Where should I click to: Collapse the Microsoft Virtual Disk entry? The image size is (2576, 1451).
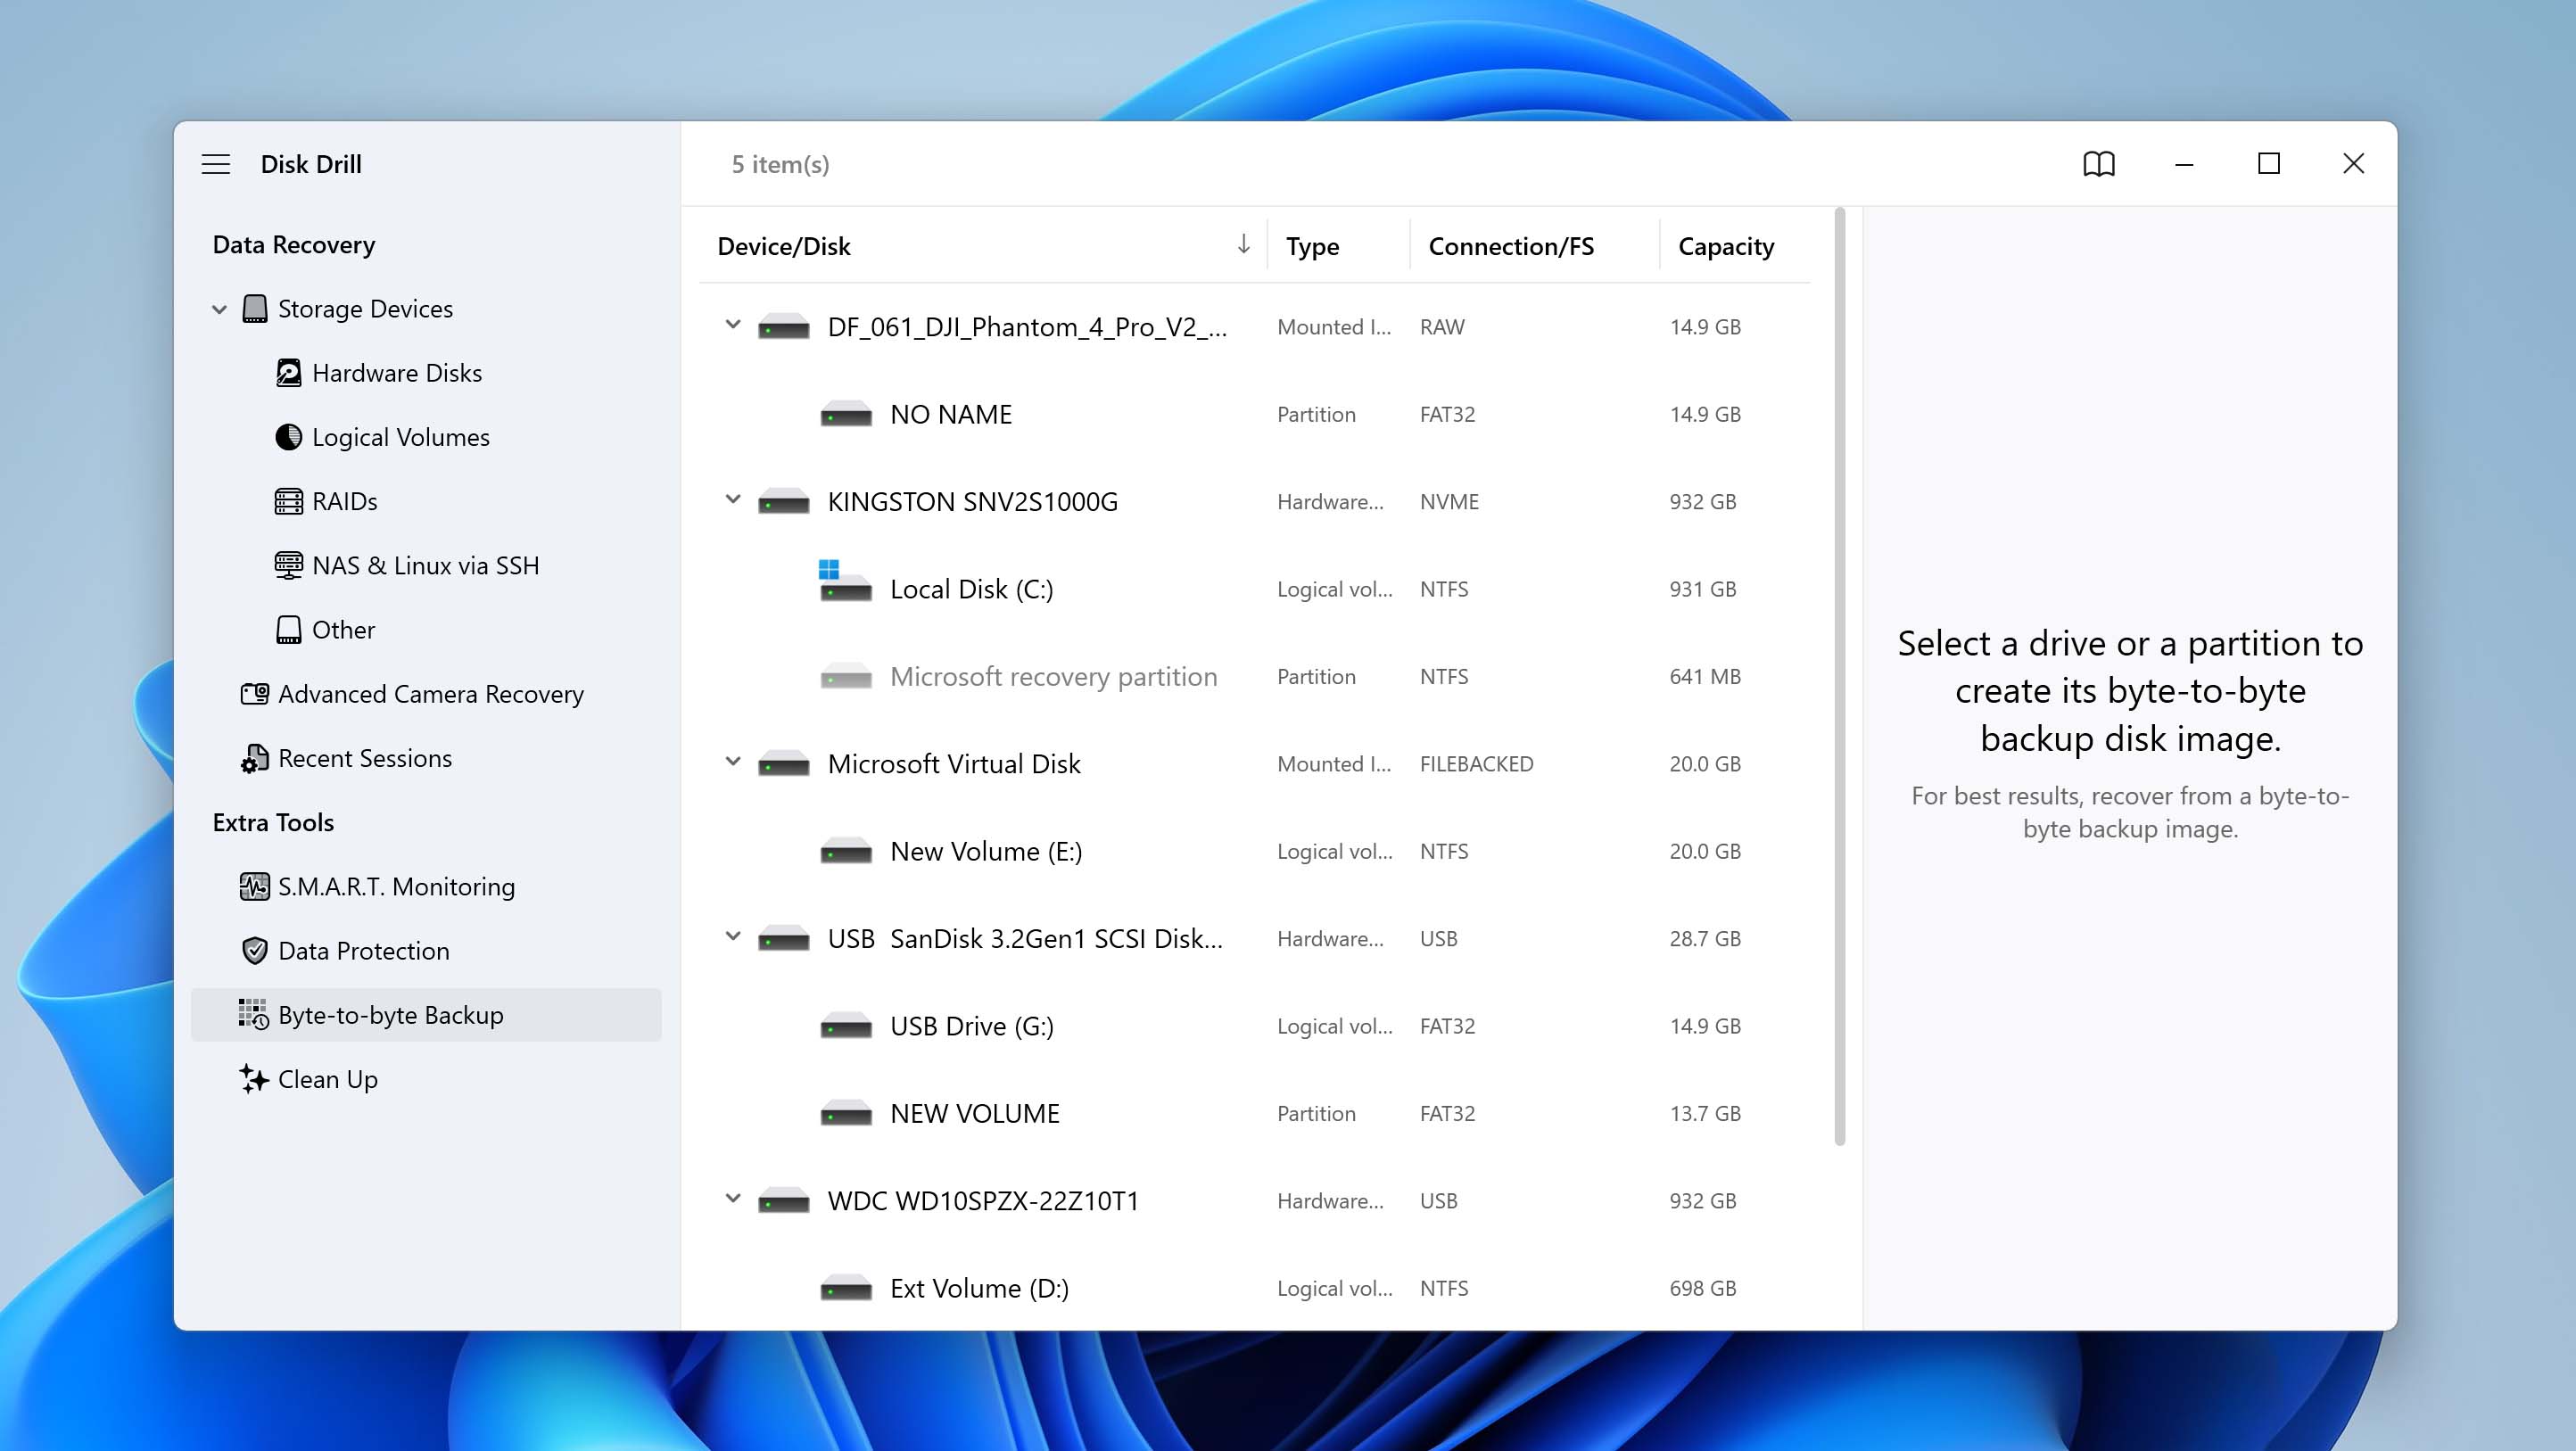(x=733, y=762)
